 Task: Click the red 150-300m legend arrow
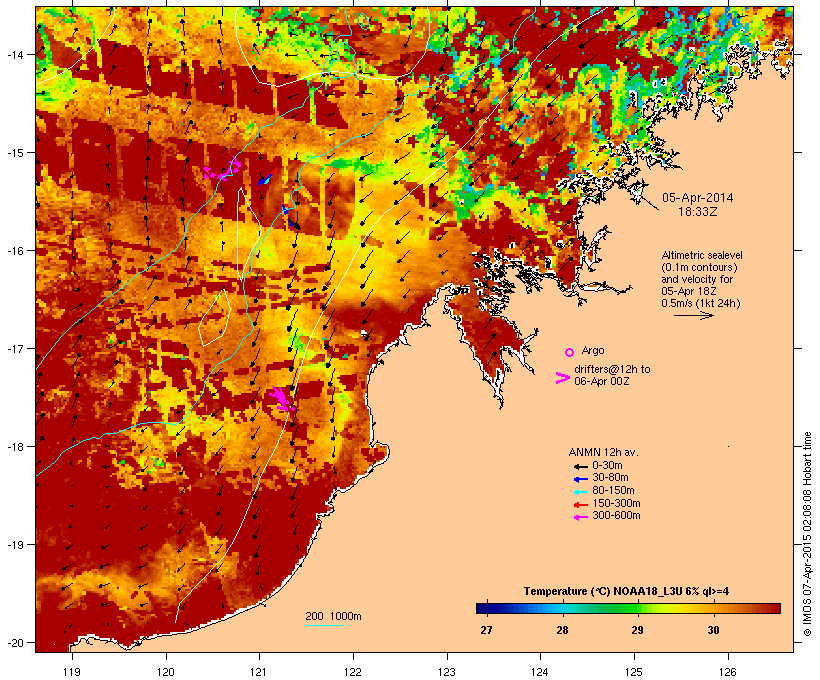point(580,505)
